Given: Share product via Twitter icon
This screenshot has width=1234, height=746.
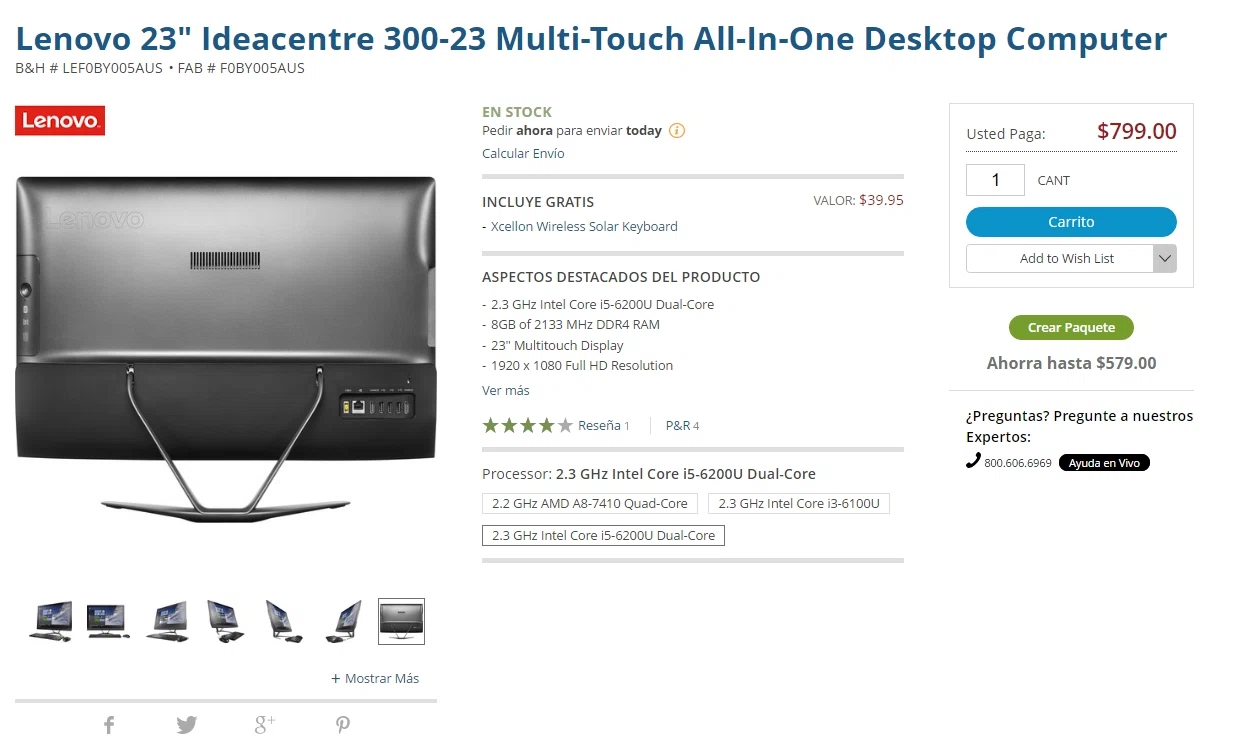Looking at the screenshot, I should (x=187, y=725).
